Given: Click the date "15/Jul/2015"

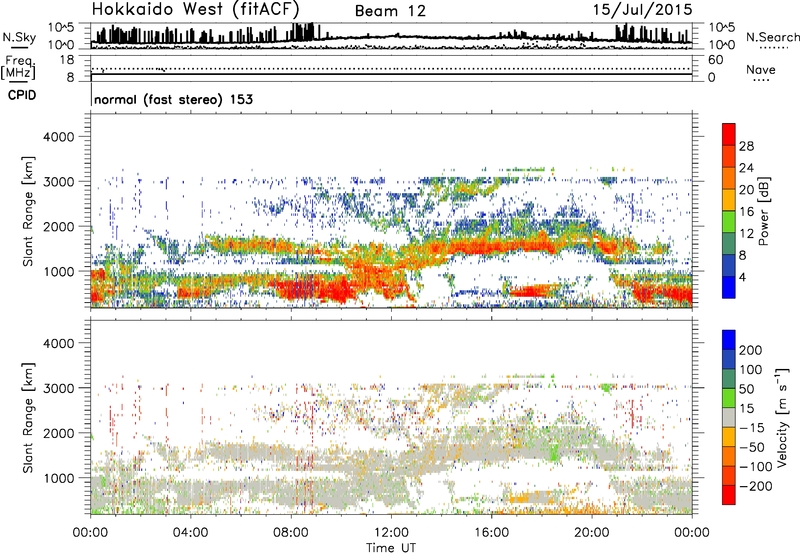Looking at the screenshot, I should pos(642,10).
